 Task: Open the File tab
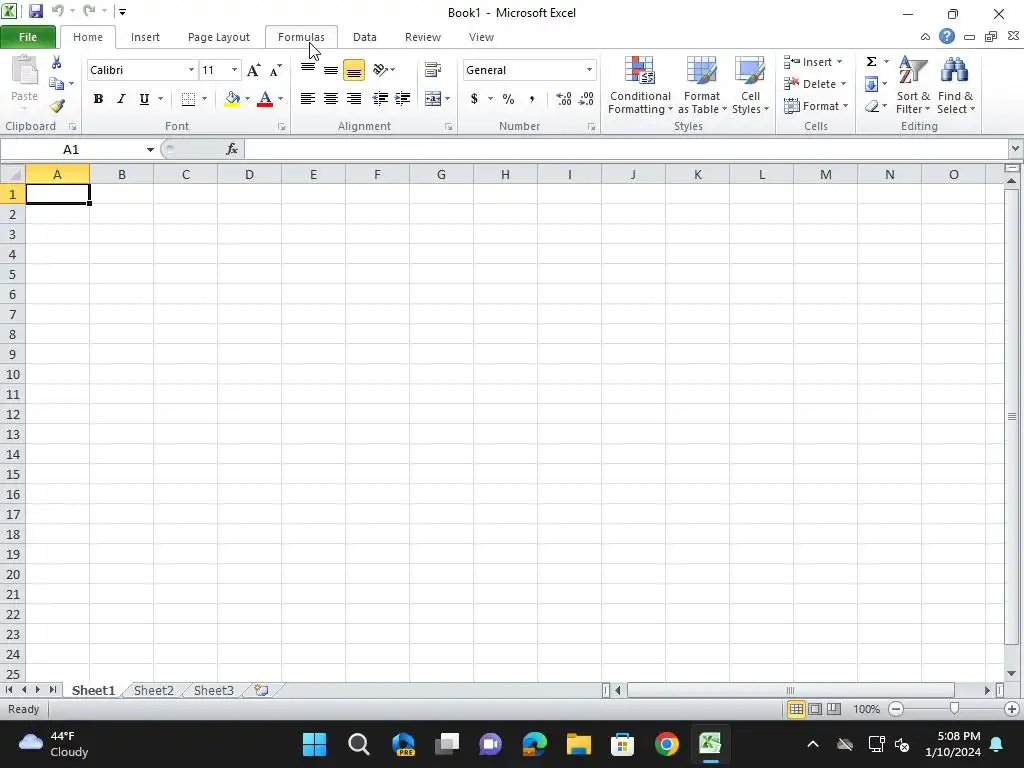27,37
